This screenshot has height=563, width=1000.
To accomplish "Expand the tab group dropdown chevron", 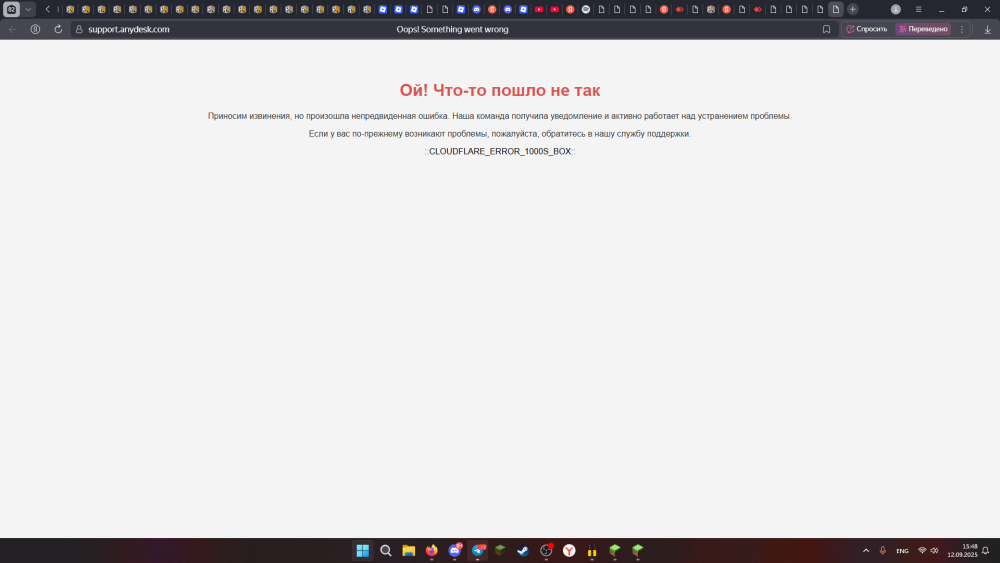I will tap(28, 10).
